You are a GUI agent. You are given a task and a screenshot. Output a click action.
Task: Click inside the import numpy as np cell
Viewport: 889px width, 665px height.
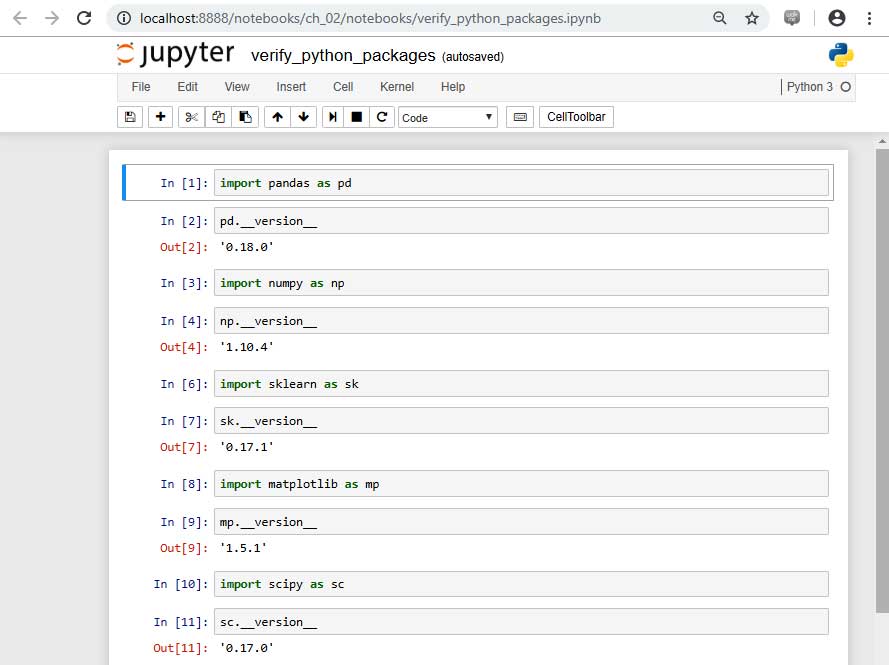tap(522, 283)
